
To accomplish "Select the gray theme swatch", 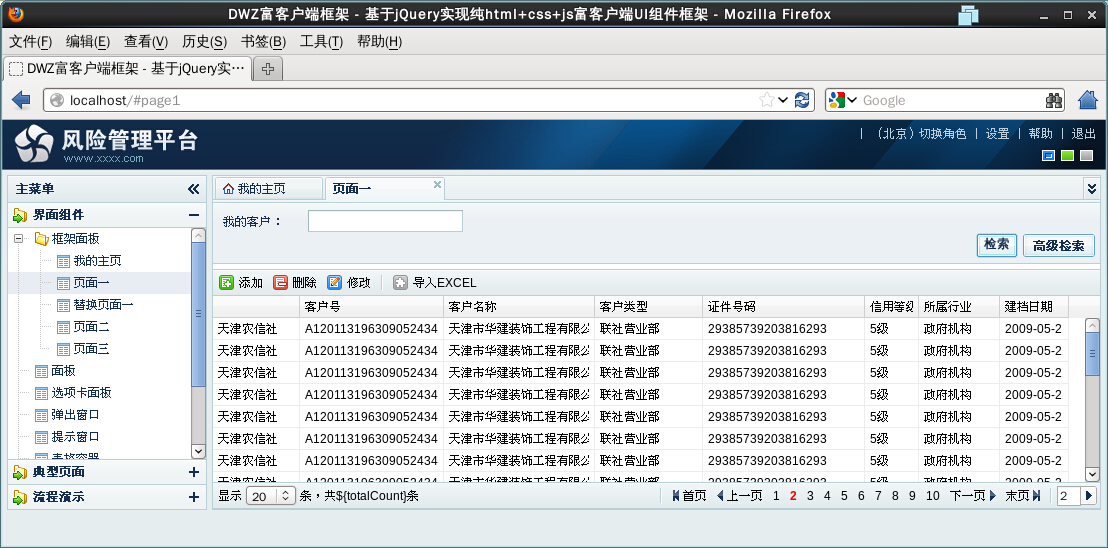I will [x=1086, y=155].
